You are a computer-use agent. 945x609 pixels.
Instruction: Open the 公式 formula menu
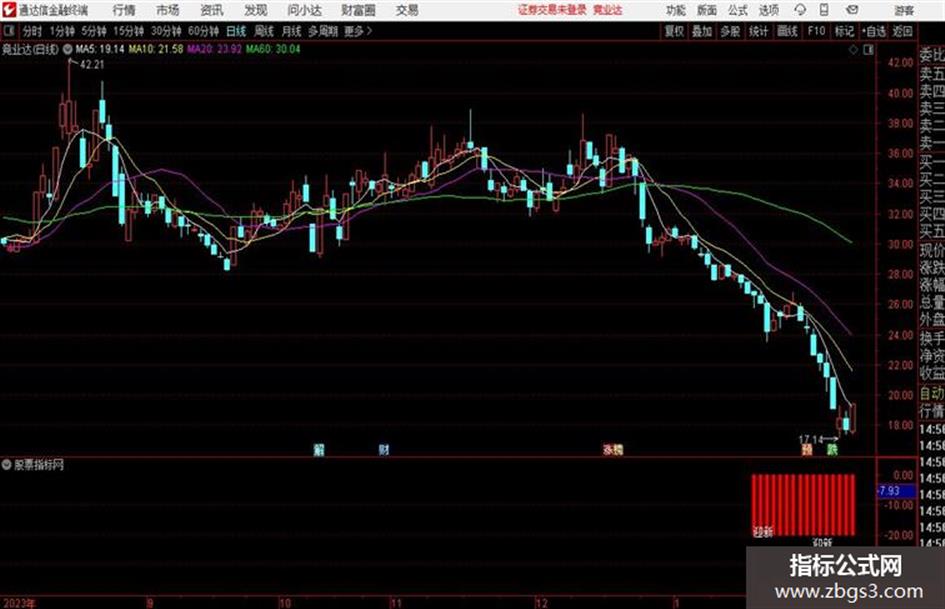[738, 10]
